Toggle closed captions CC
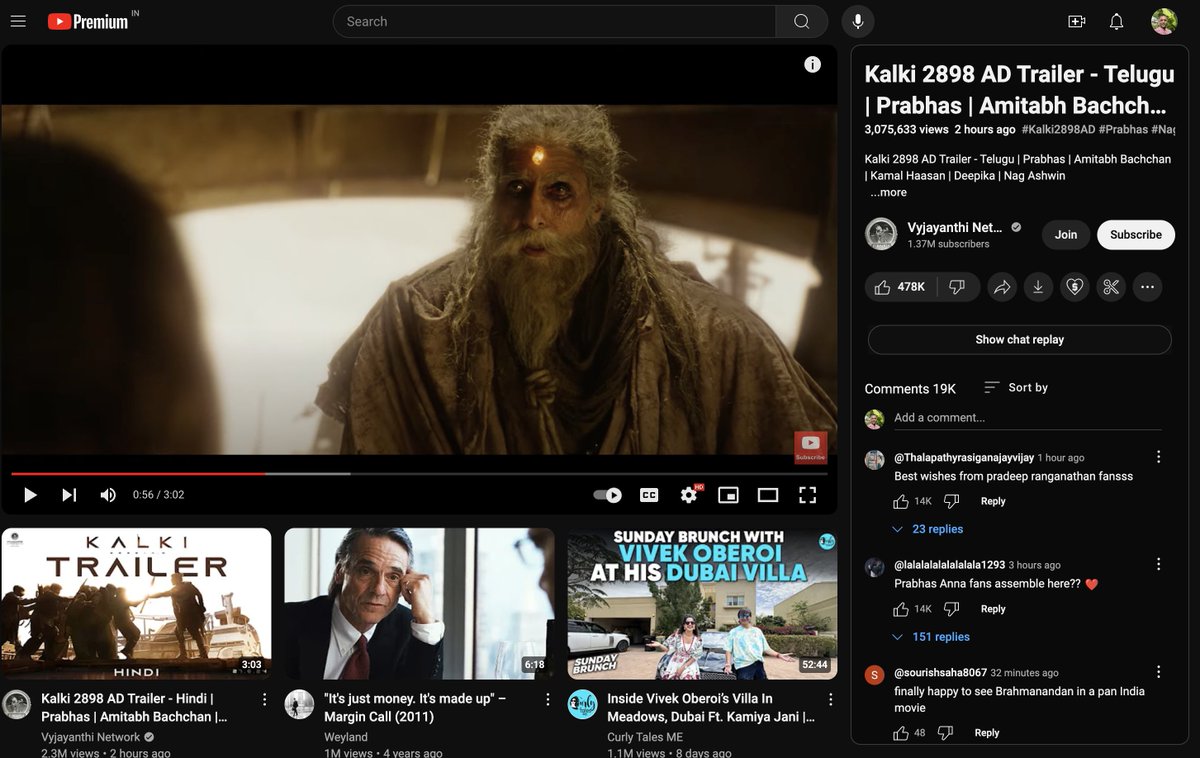1200x758 pixels. [649, 494]
